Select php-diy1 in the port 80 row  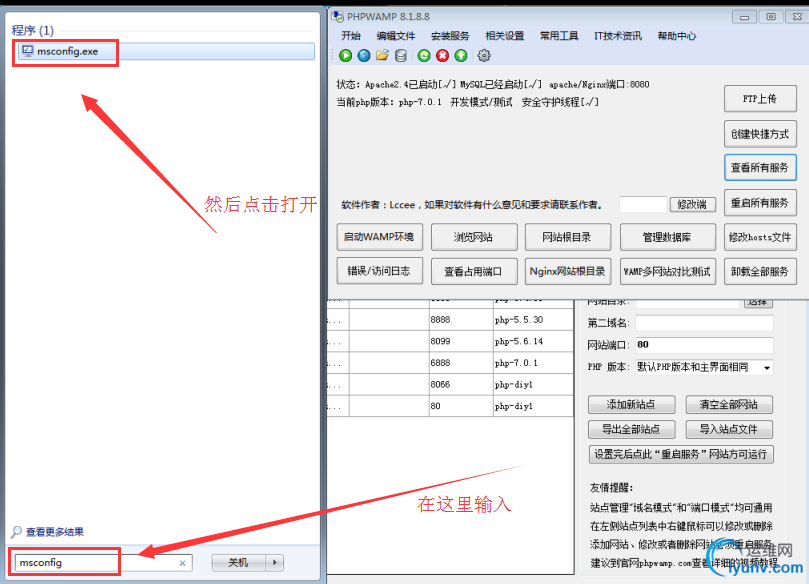[533, 406]
